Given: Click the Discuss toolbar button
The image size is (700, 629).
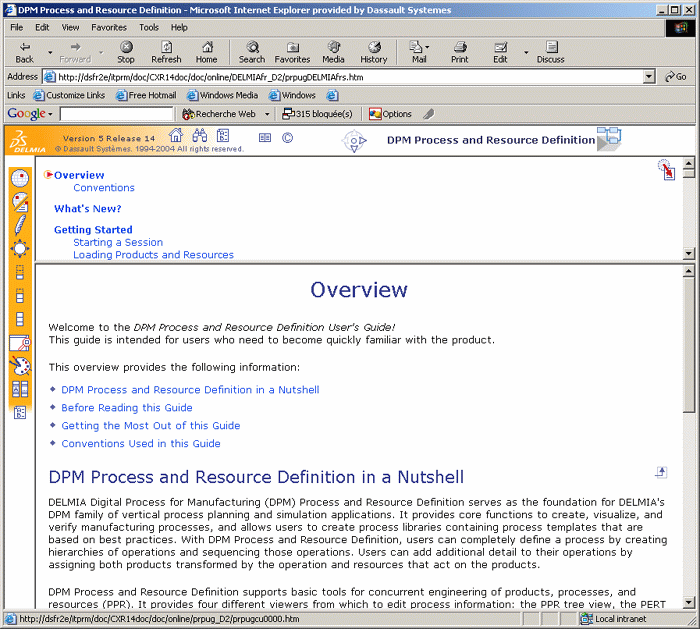Looking at the screenshot, I should coord(550,52).
